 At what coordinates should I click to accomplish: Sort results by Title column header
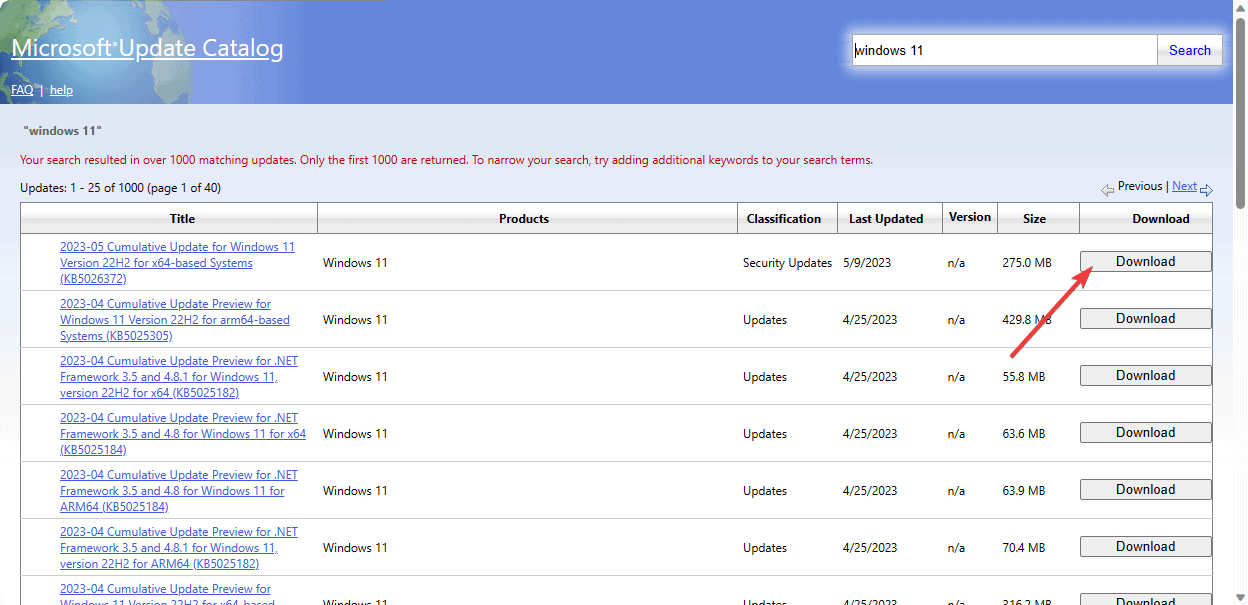pos(182,218)
